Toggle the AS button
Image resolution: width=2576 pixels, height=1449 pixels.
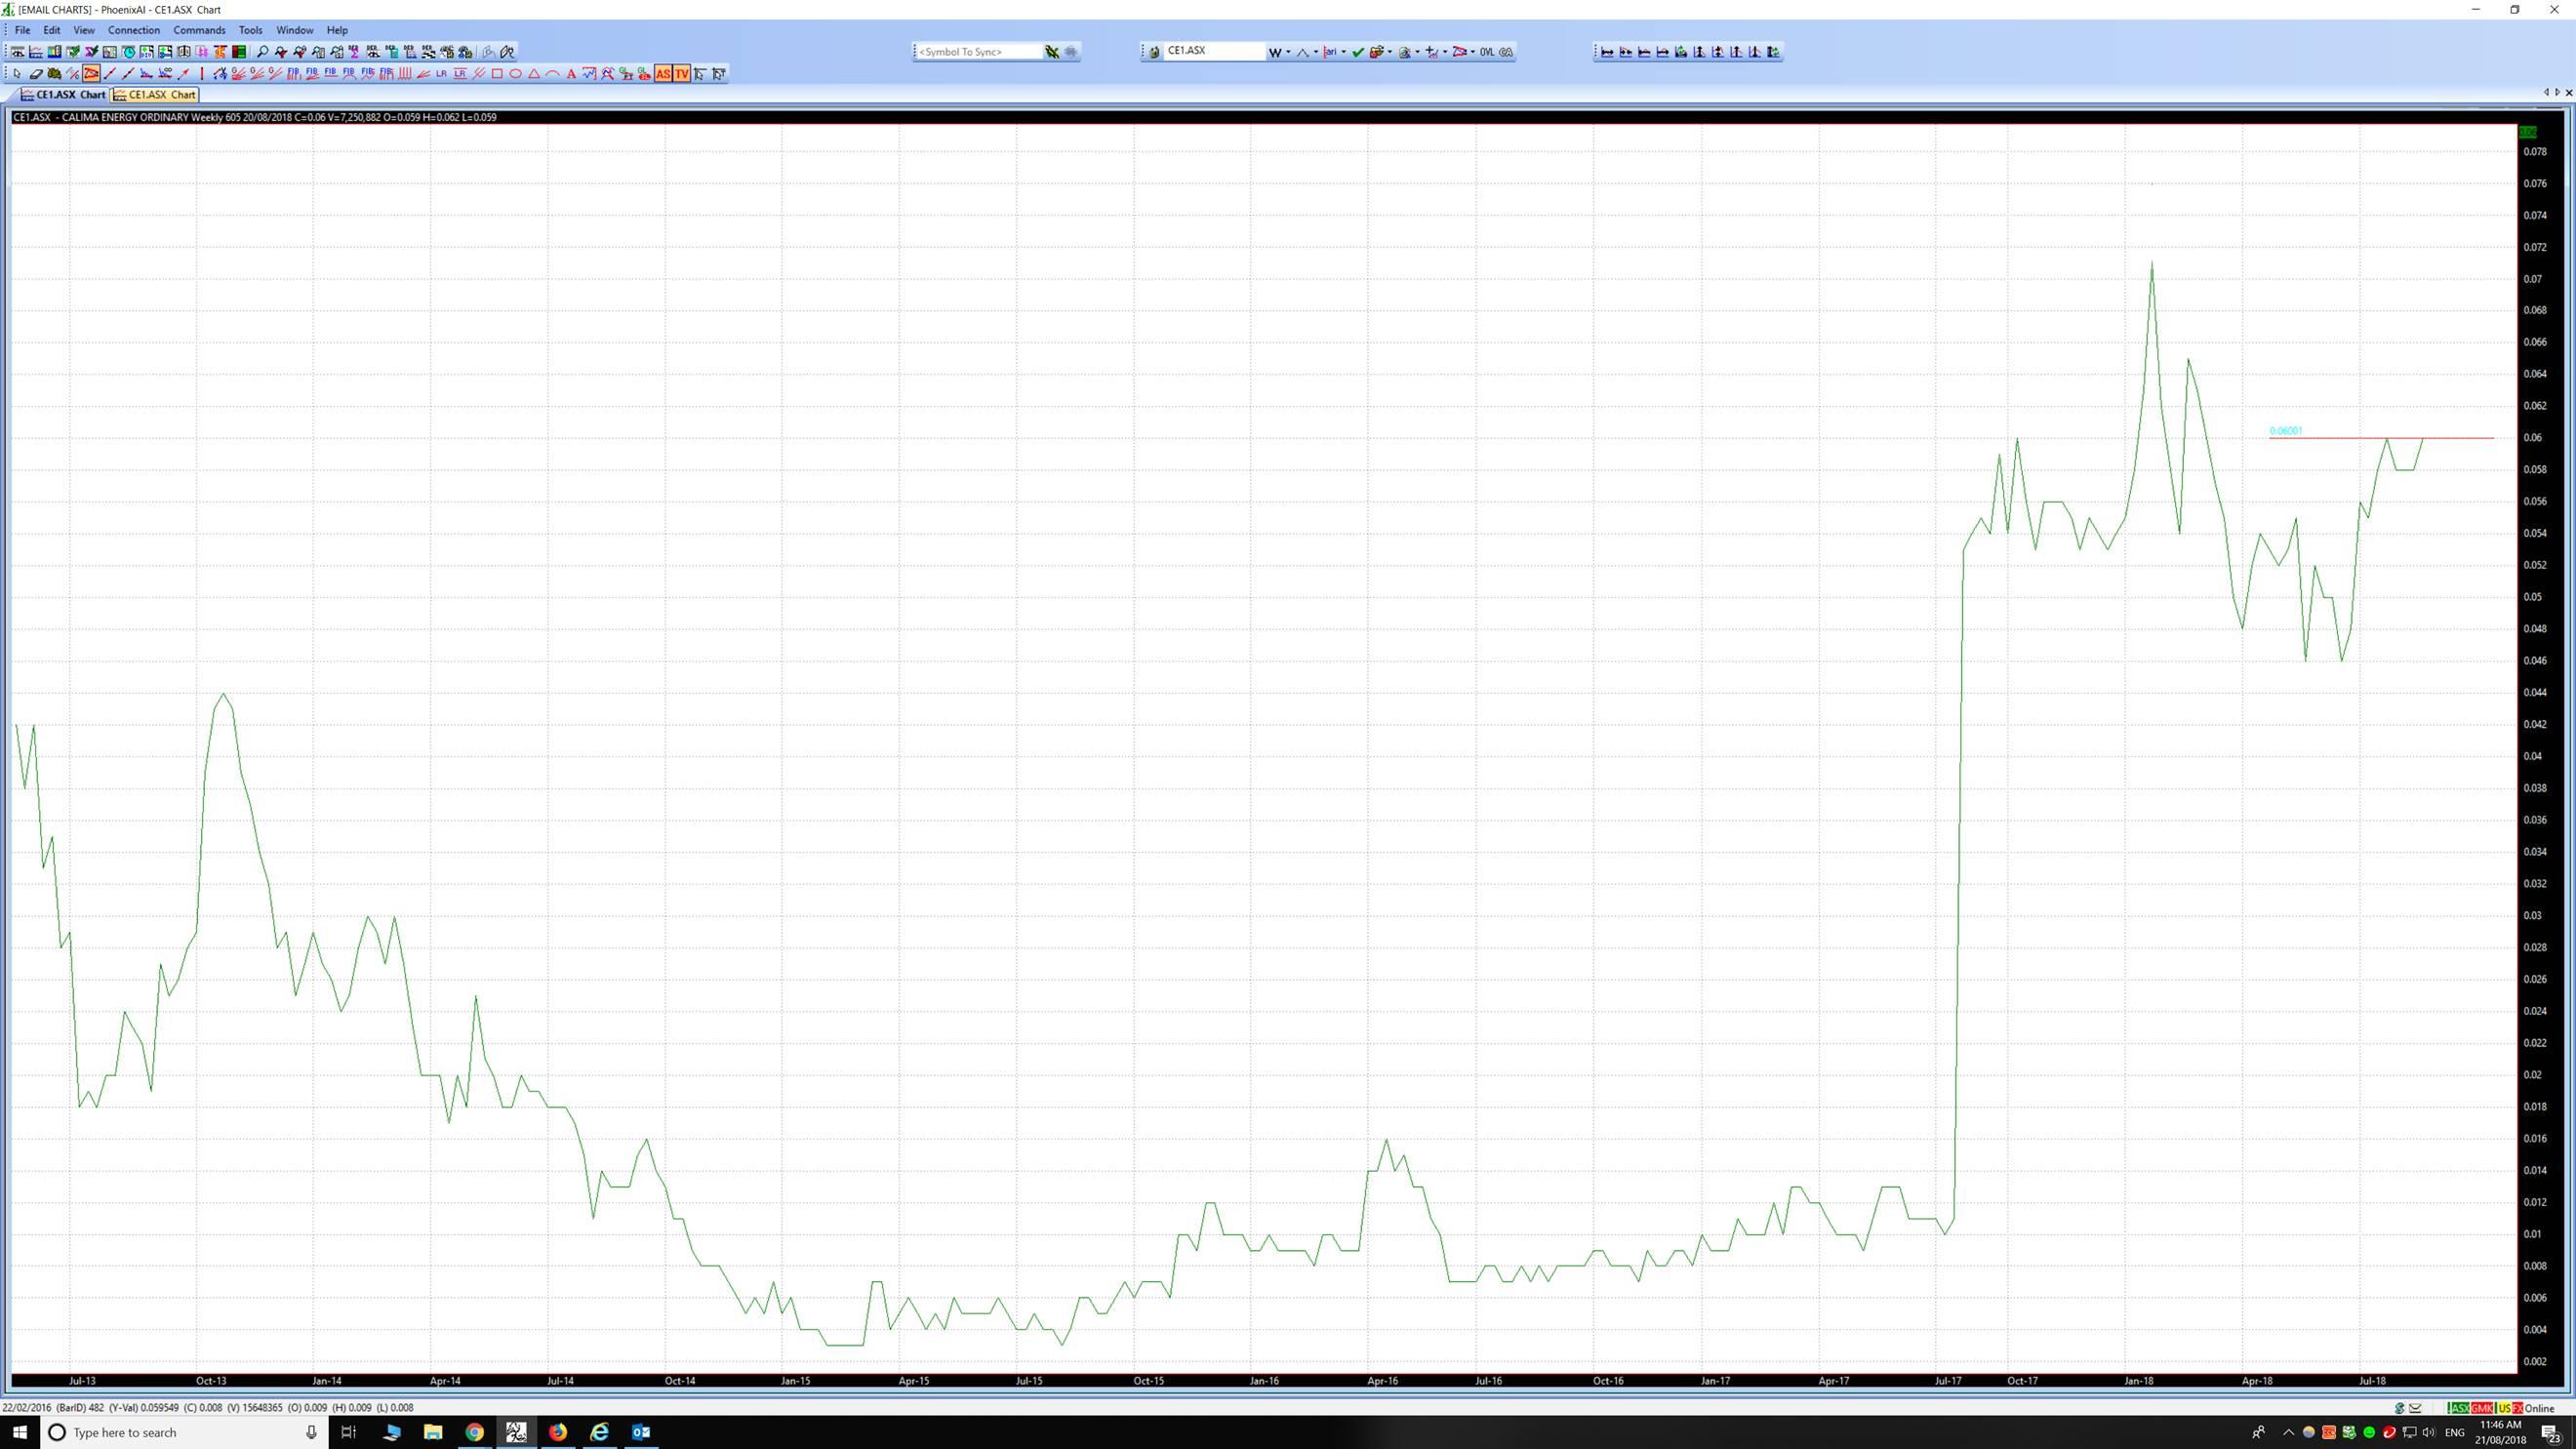point(663,73)
